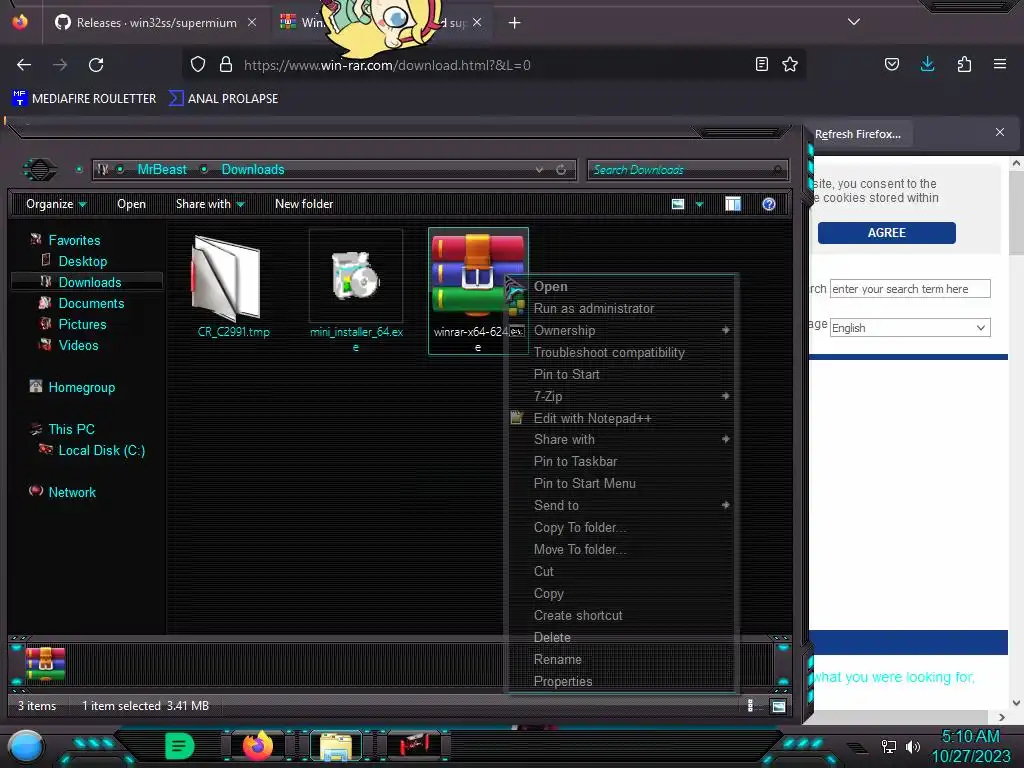The width and height of the screenshot is (1024, 768).
Task: Open Explorer help question mark
Action: tap(769, 204)
